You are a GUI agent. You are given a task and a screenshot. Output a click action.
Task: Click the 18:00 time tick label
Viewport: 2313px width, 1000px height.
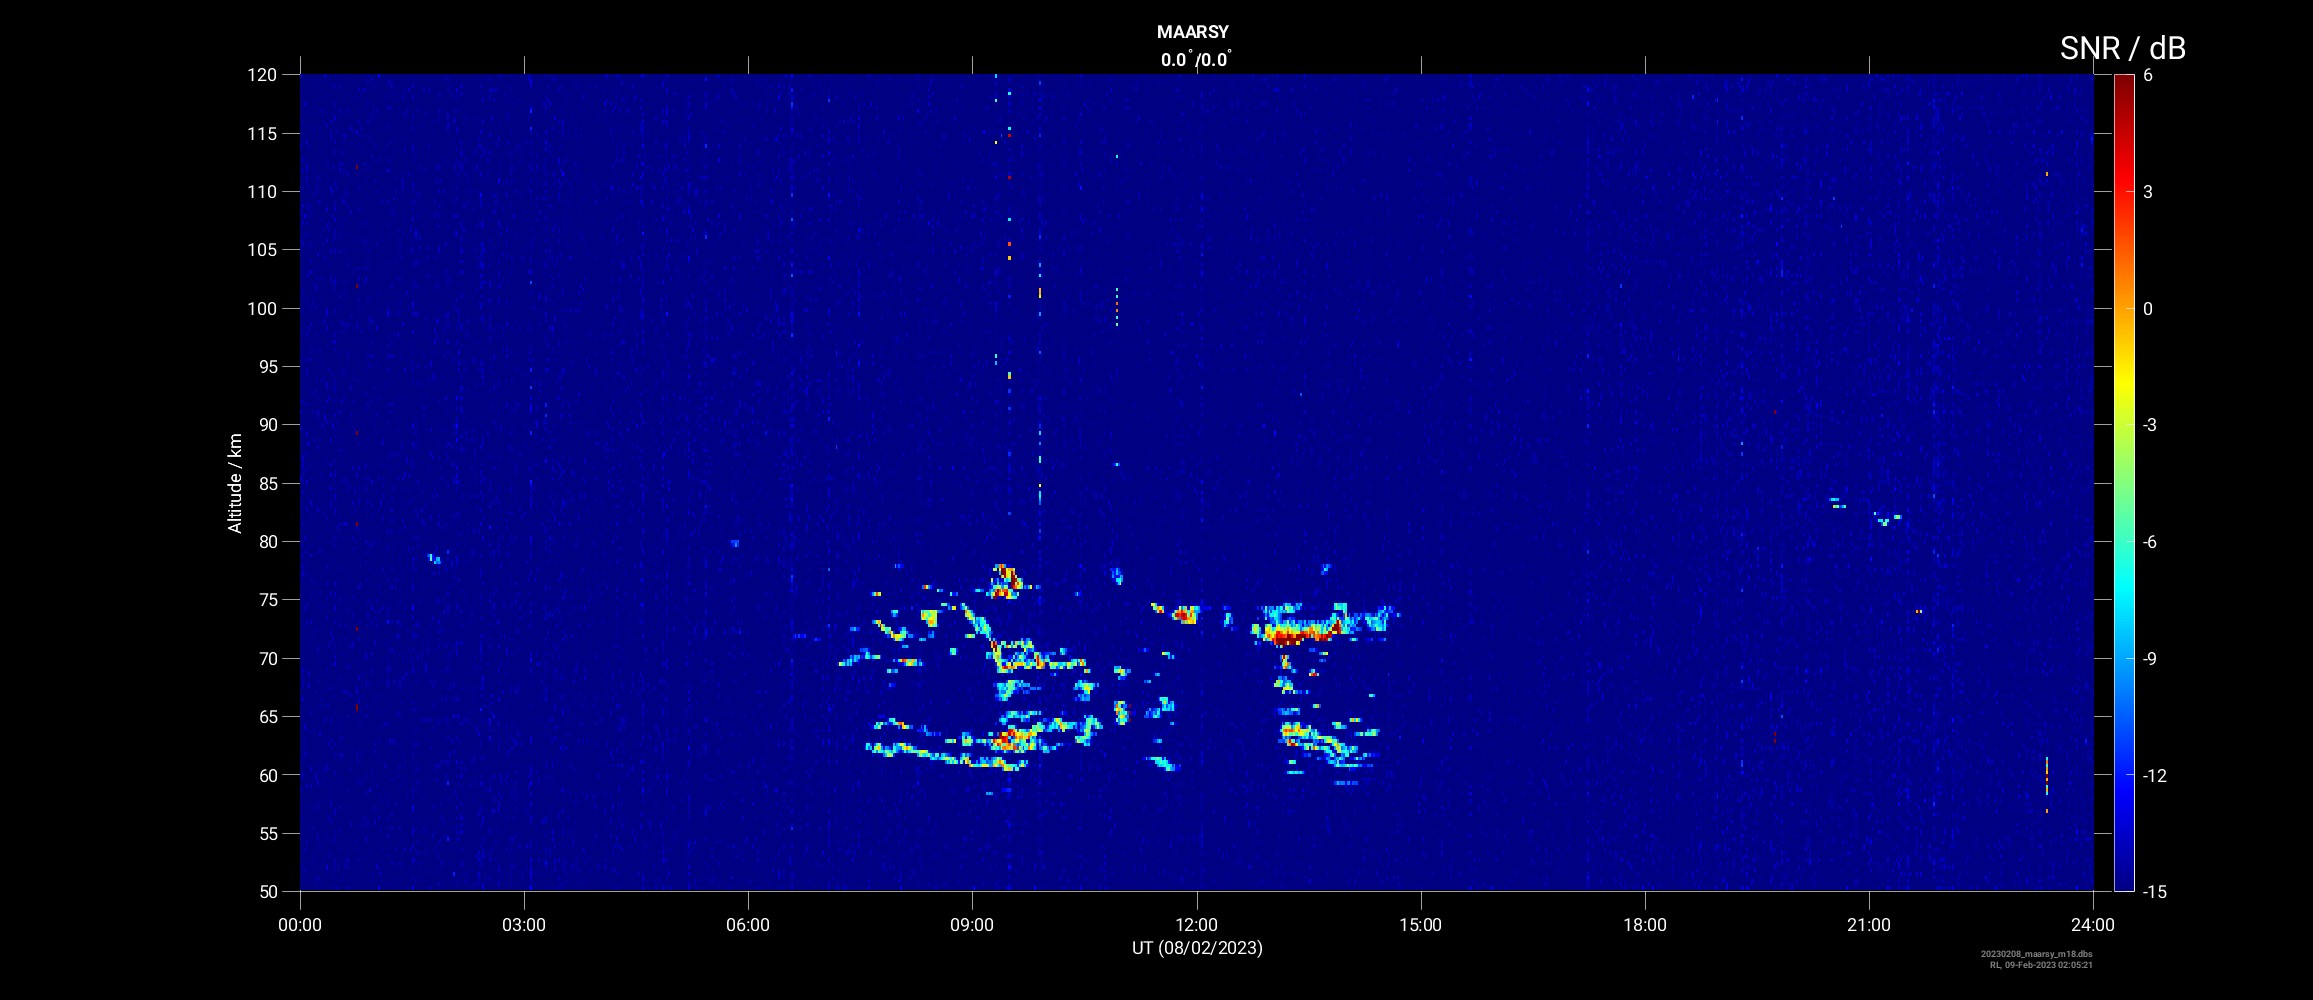[1645, 925]
